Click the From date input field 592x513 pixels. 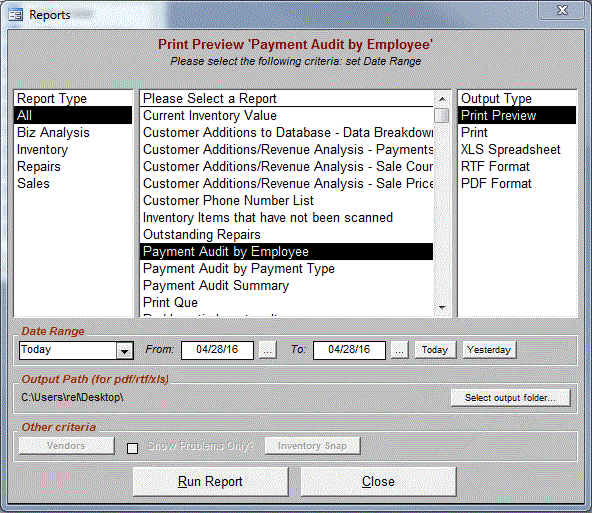(217, 350)
